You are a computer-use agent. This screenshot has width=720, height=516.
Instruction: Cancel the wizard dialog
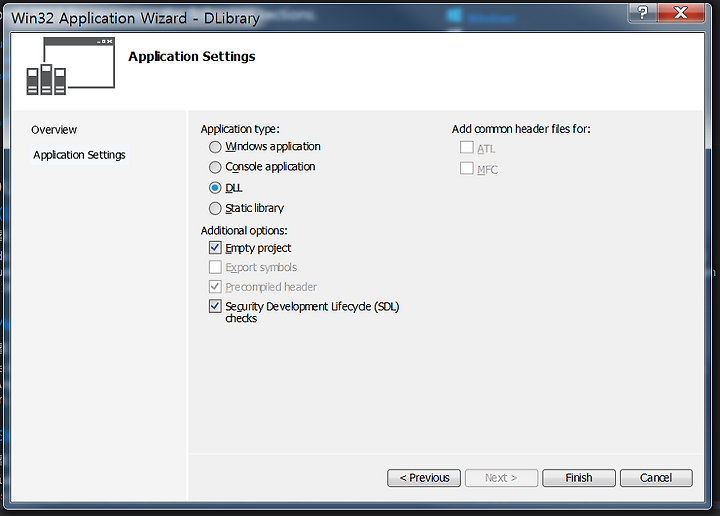coord(656,478)
